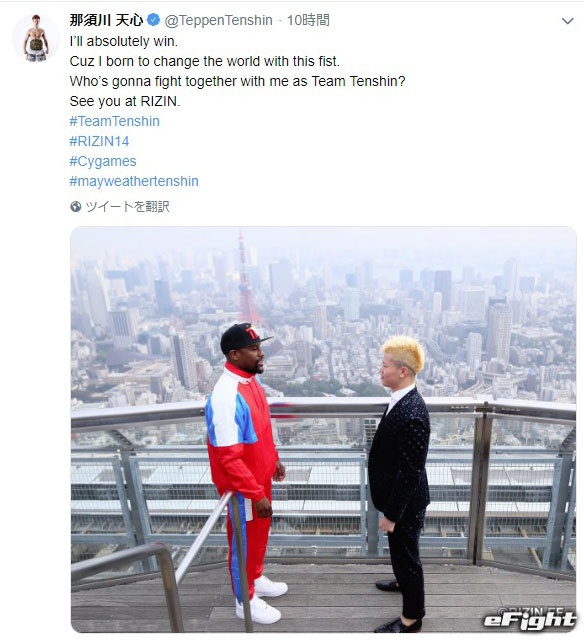Open the @TeppenTenshin handle
The height and width of the screenshot is (640, 584).
point(218,20)
